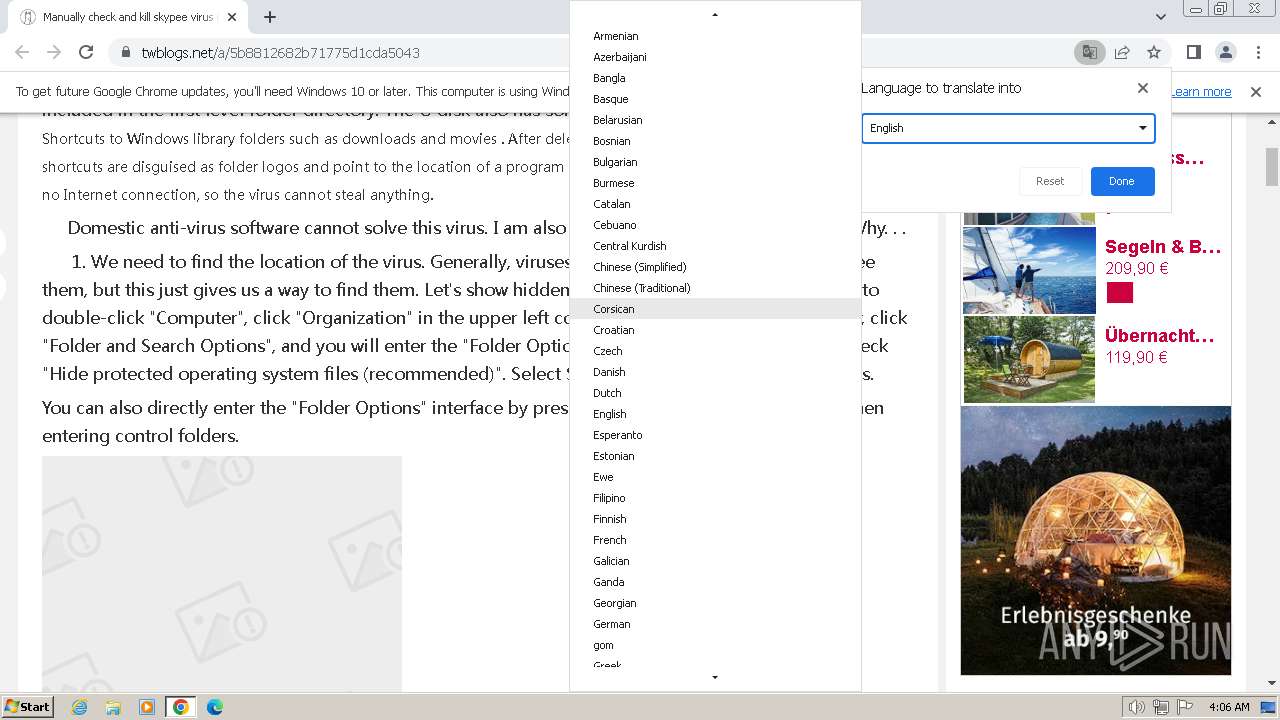Open the Learn more link
1280x720 pixels.
[x=1201, y=92]
